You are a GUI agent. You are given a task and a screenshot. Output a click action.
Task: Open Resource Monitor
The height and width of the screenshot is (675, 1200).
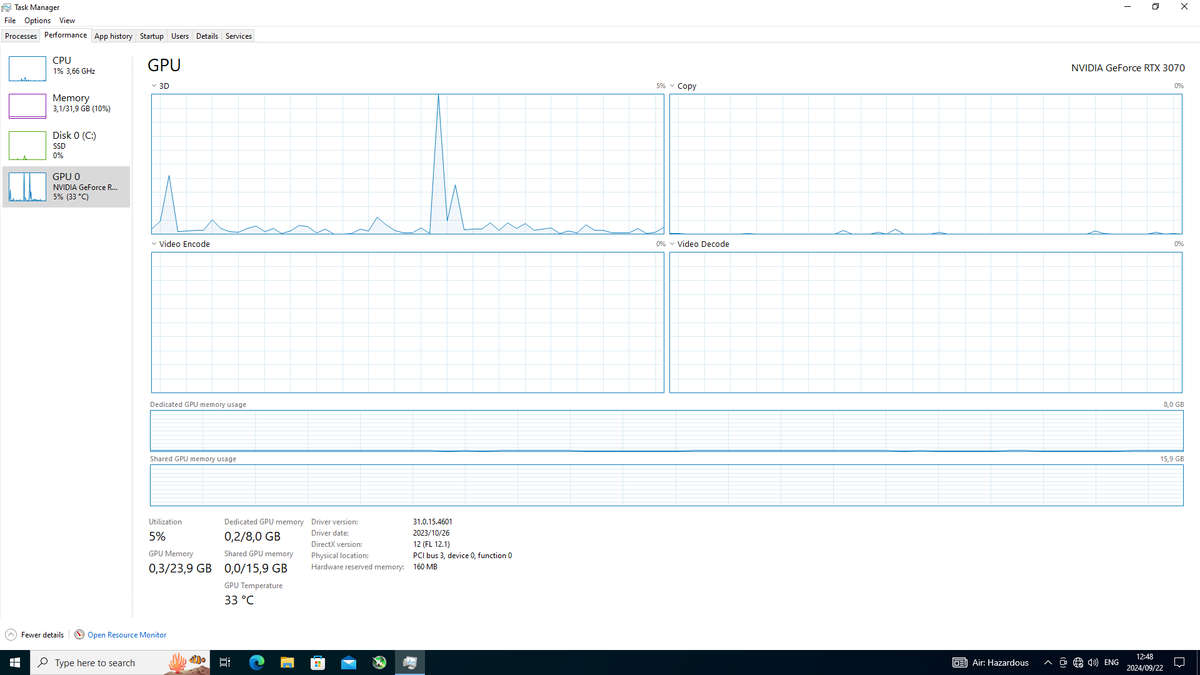coord(125,634)
